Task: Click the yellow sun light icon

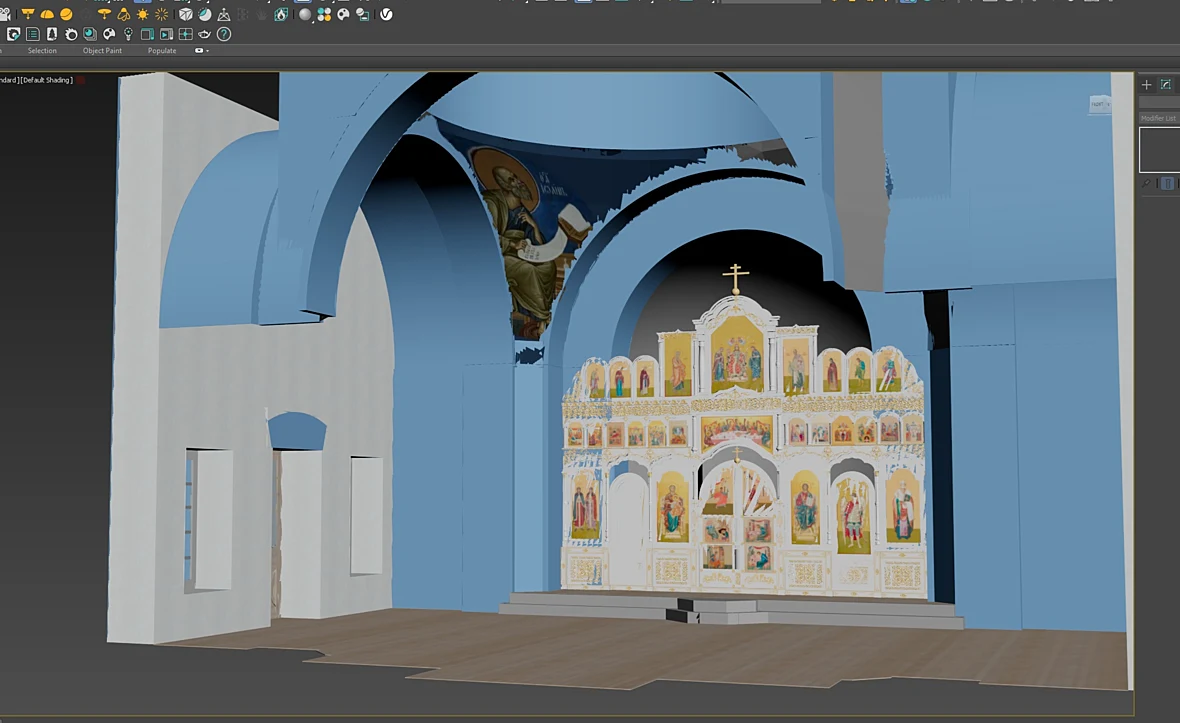Action: pos(142,14)
